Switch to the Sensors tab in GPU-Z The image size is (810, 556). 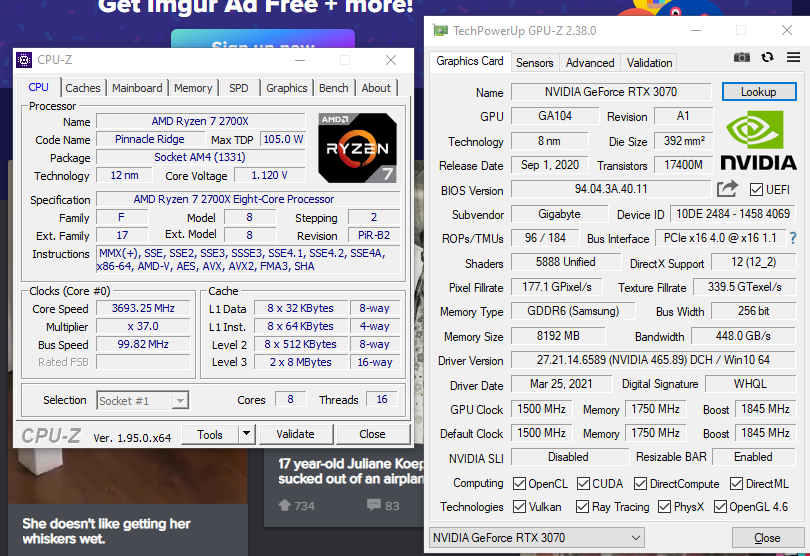[x=535, y=63]
